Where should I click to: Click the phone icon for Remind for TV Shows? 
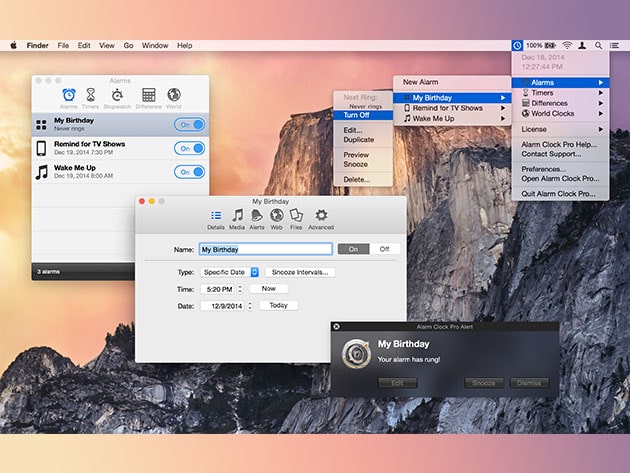tap(41, 148)
